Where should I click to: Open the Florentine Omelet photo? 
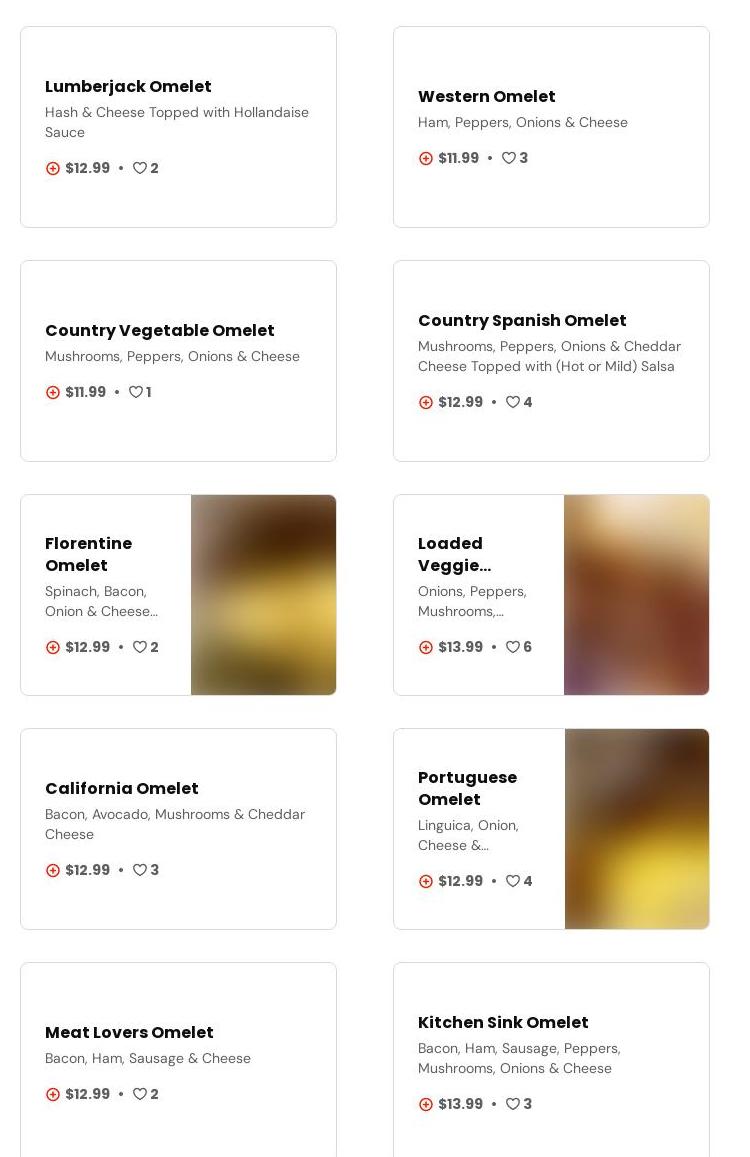tap(263, 595)
